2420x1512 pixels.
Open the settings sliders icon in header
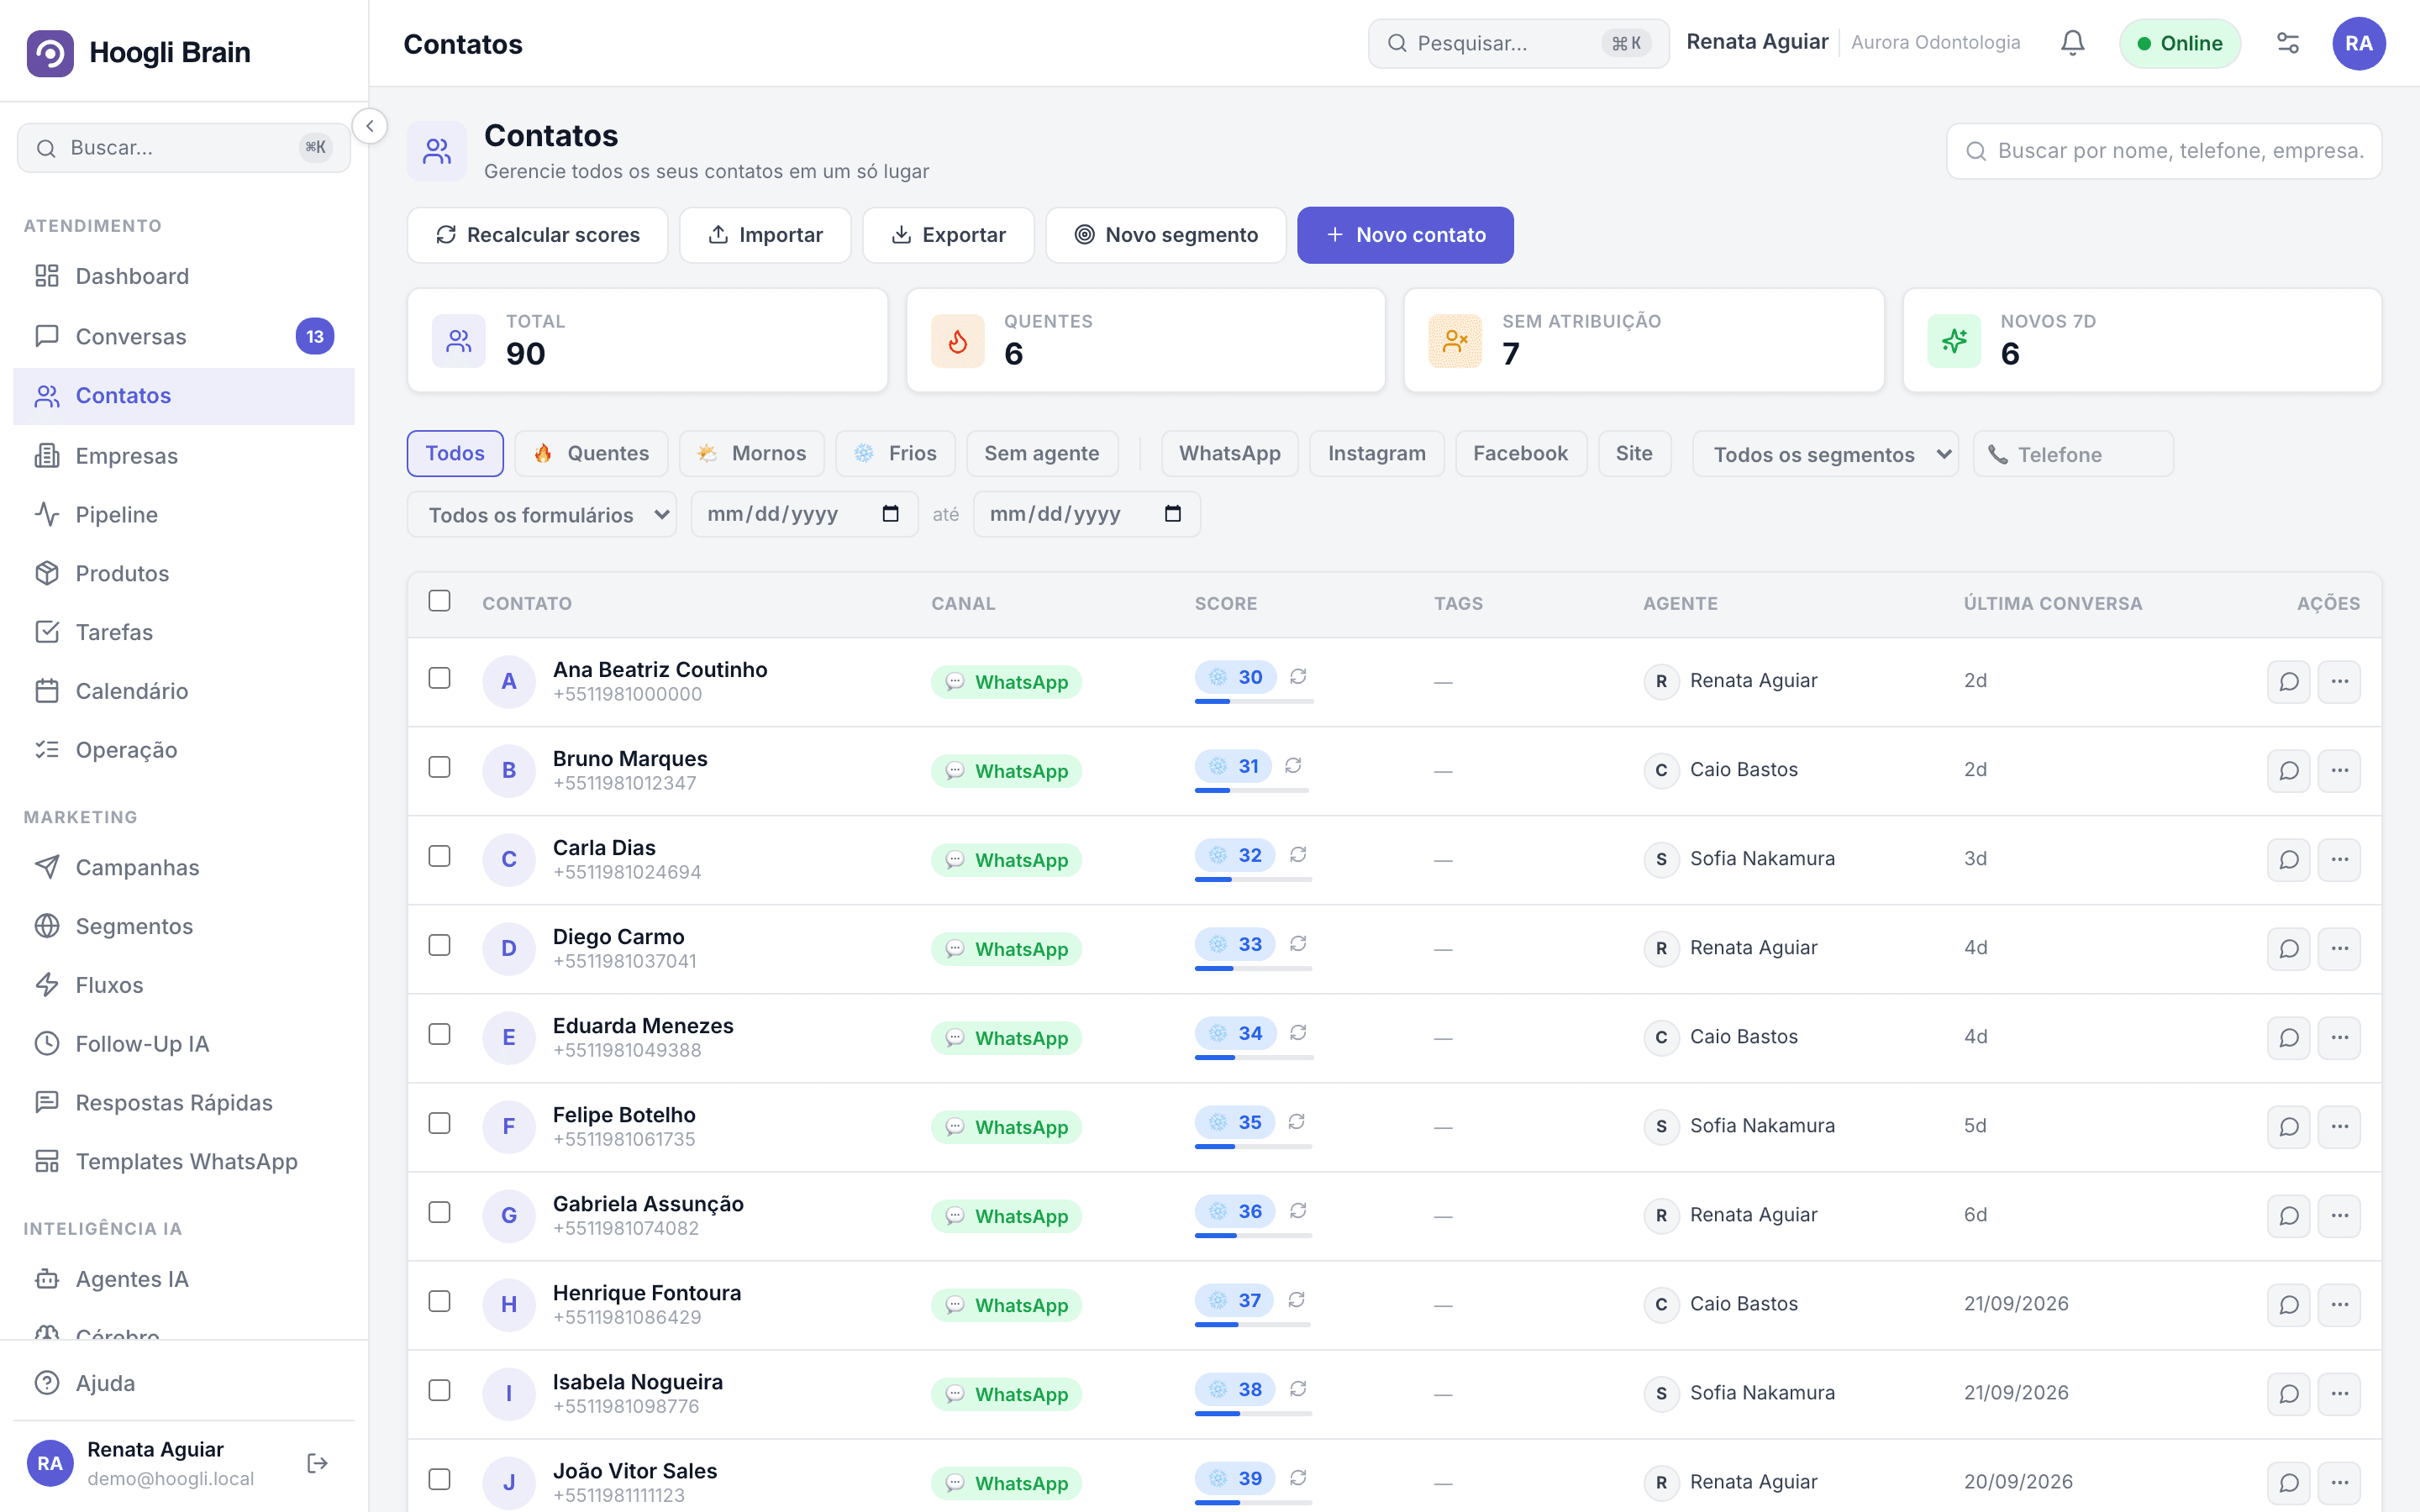click(x=2288, y=43)
